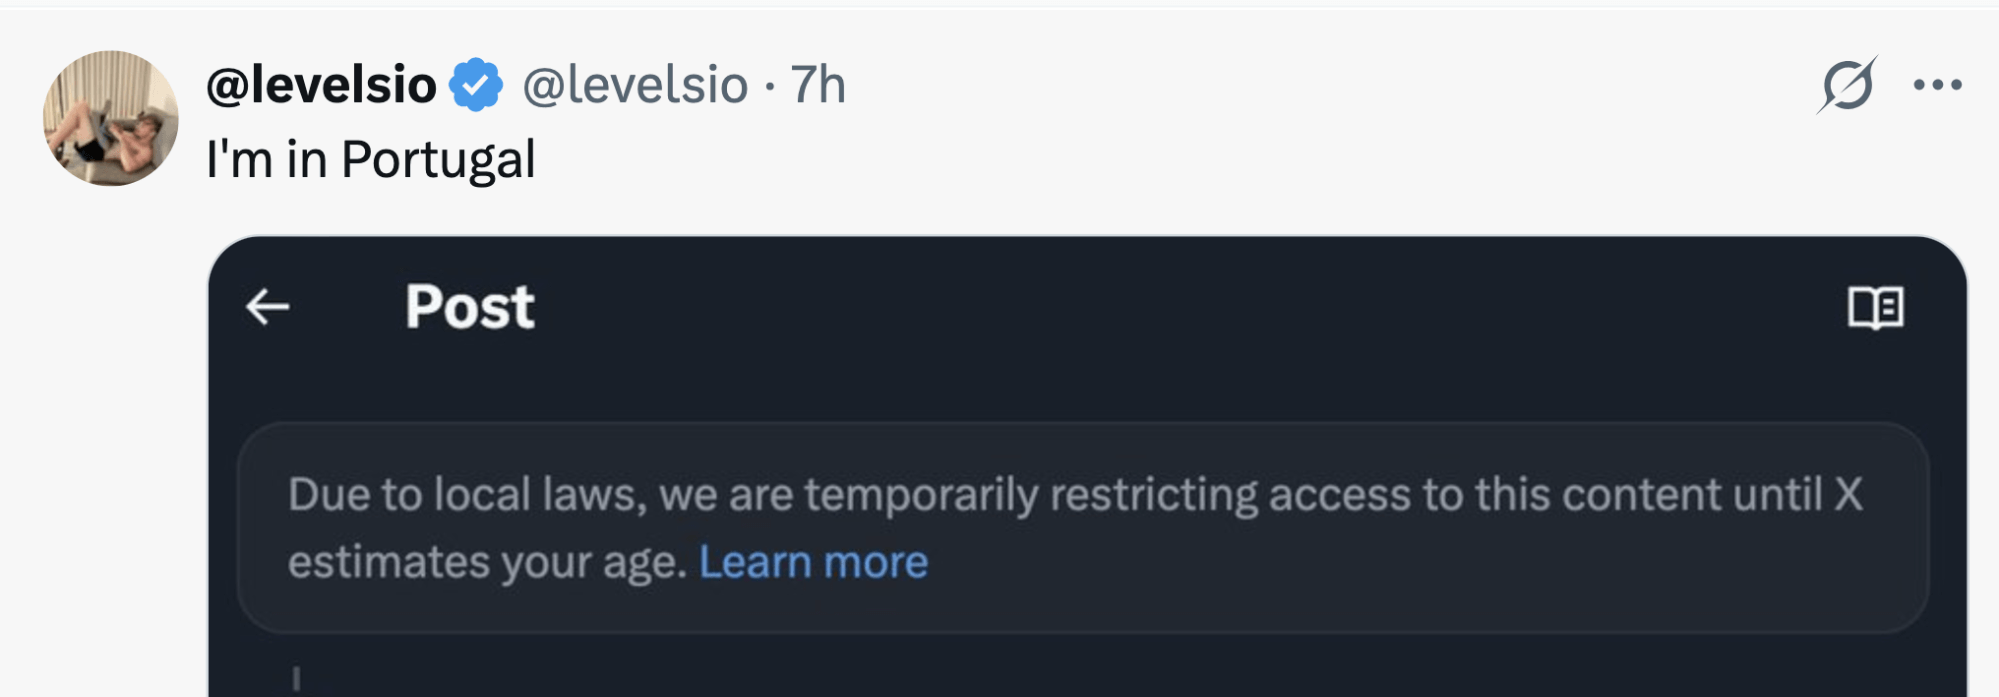Follow the blue Learn more link
The width and height of the screenshot is (1999, 697).
[813, 562]
